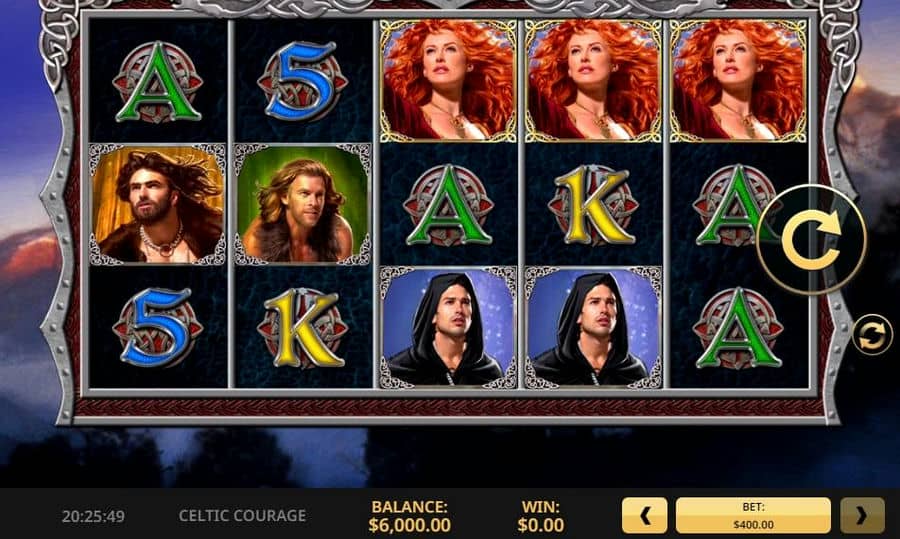Click the clock time display
The width and height of the screenshot is (900, 539).
[93, 516]
